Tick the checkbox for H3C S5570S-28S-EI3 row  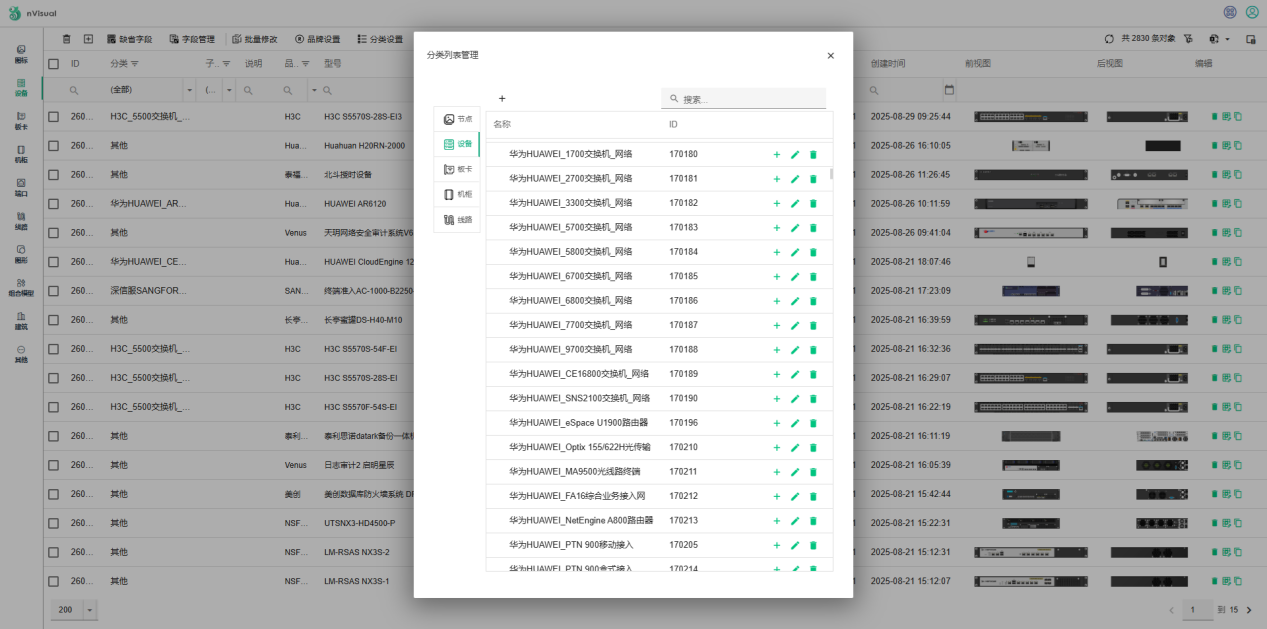click(54, 117)
